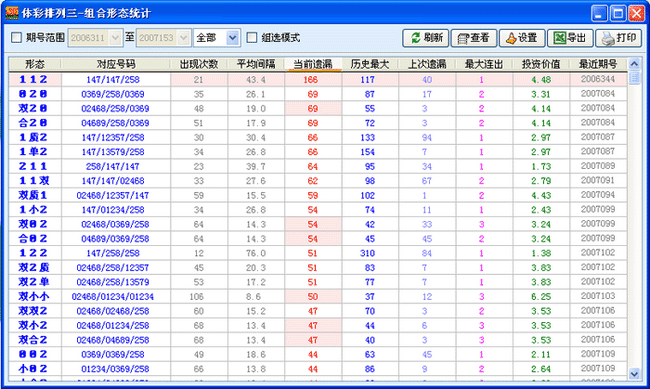The image size is (650, 389).
Task: Enable the 期号范围 checkbox
Action: click(16, 38)
